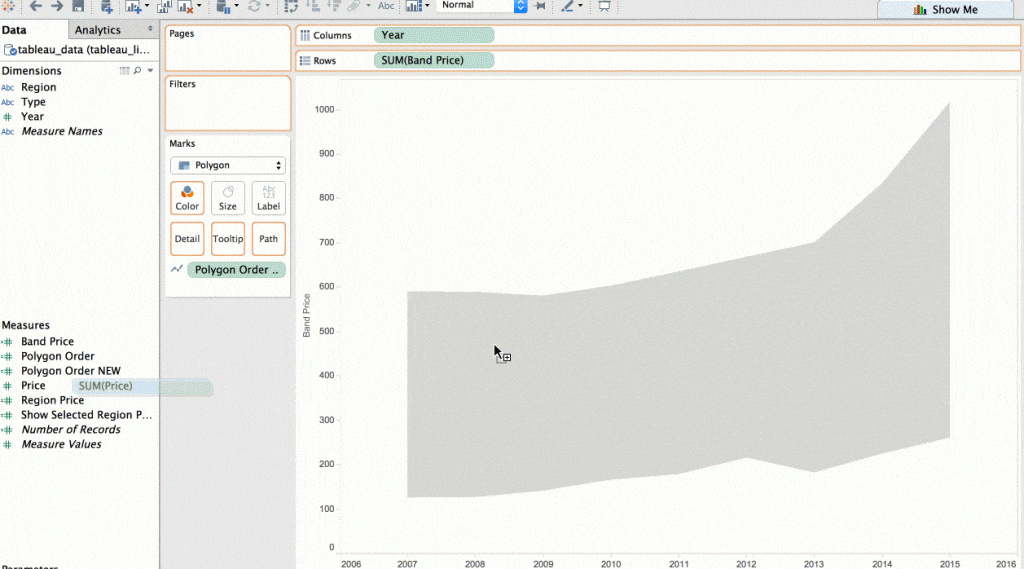Screen dimensions: 1024x569
Task: Open the Normal fit dropdown
Action: tap(482, 6)
